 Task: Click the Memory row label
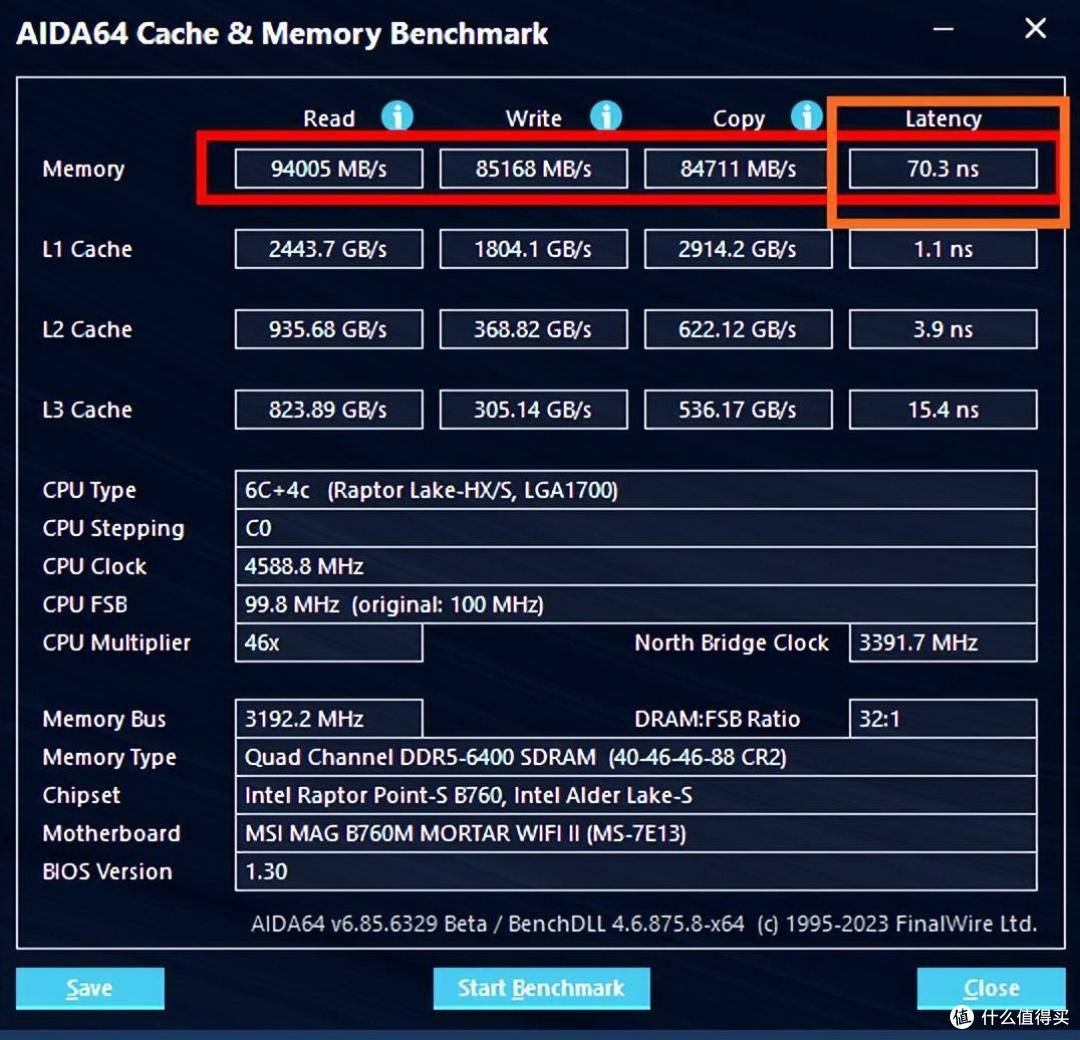(83, 169)
